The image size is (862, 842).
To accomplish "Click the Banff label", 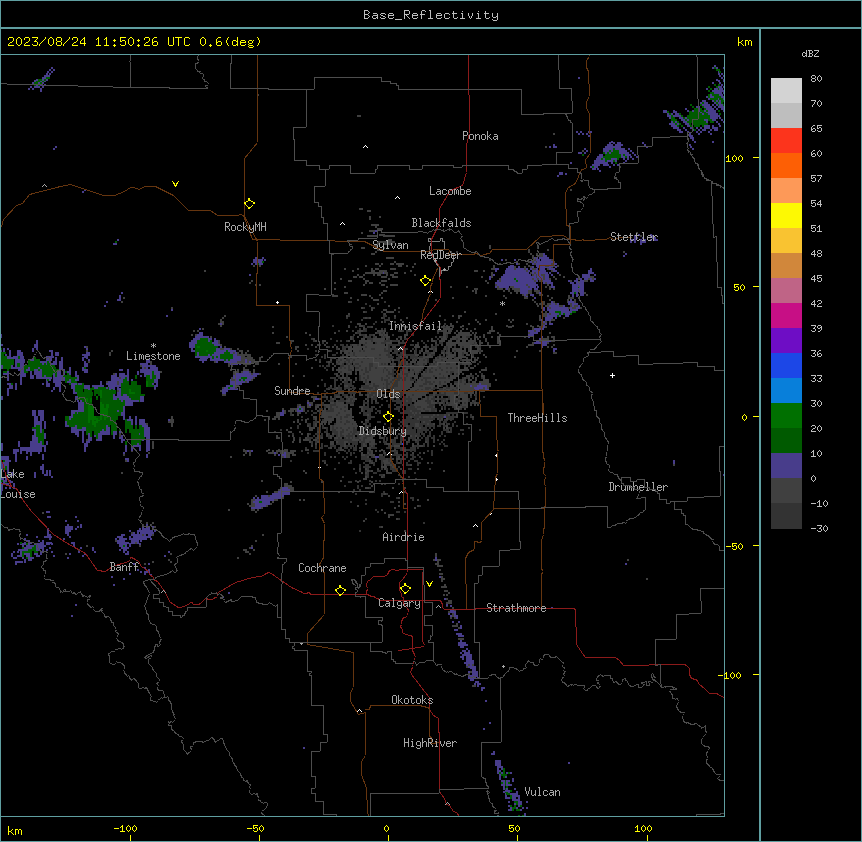I will [124, 567].
